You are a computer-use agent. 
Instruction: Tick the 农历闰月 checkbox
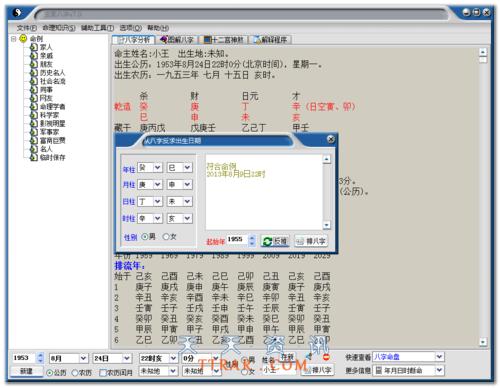point(103,373)
